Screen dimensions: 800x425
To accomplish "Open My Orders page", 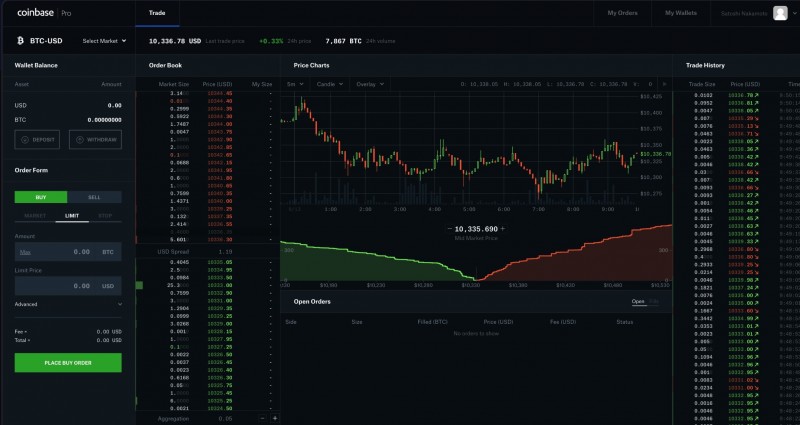I will (x=622, y=13).
